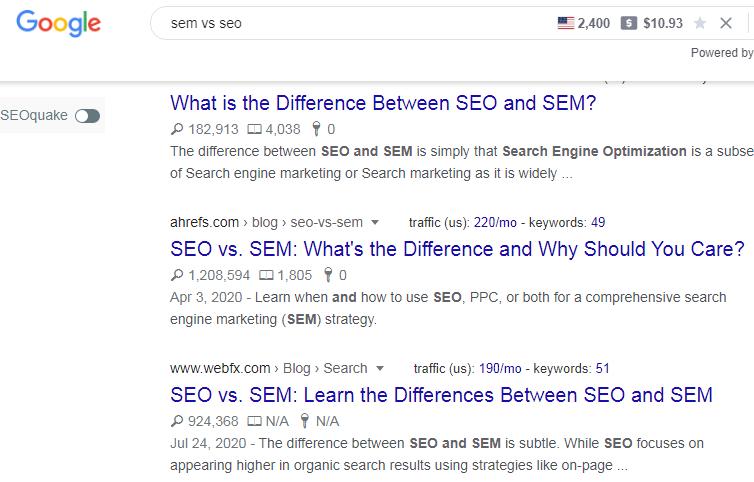Click the book icon beside 4,038
The image size is (754, 482).
pyautogui.click(x=254, y=129)
